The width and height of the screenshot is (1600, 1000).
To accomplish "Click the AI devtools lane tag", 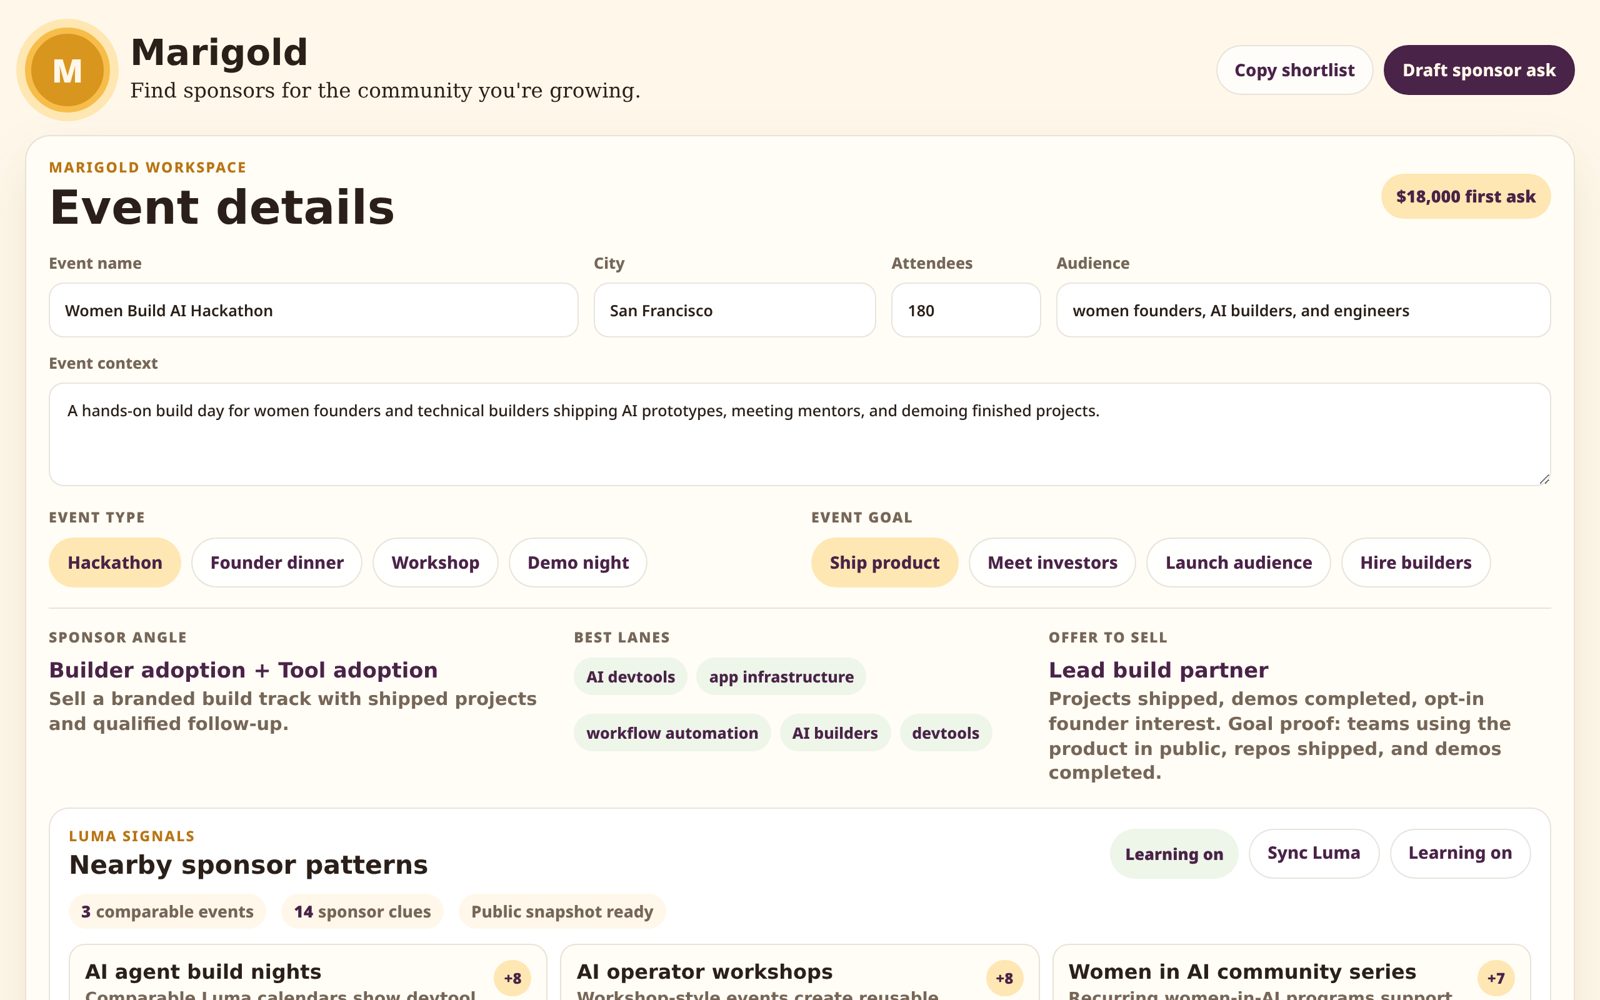I will pos(630,677).
